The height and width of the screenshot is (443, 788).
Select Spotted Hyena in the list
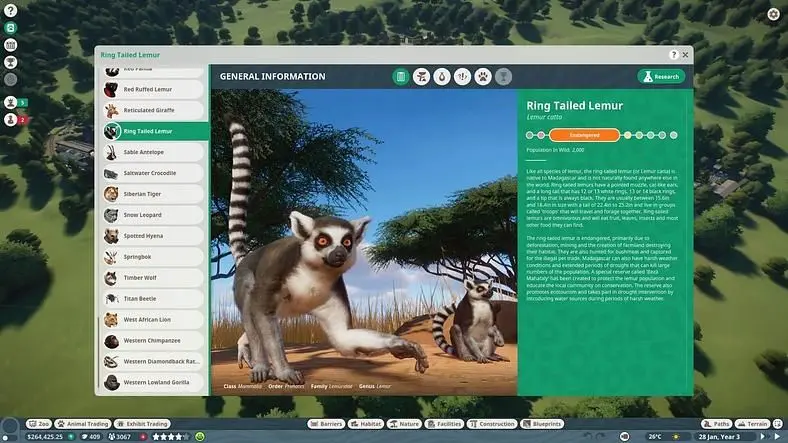154,236
